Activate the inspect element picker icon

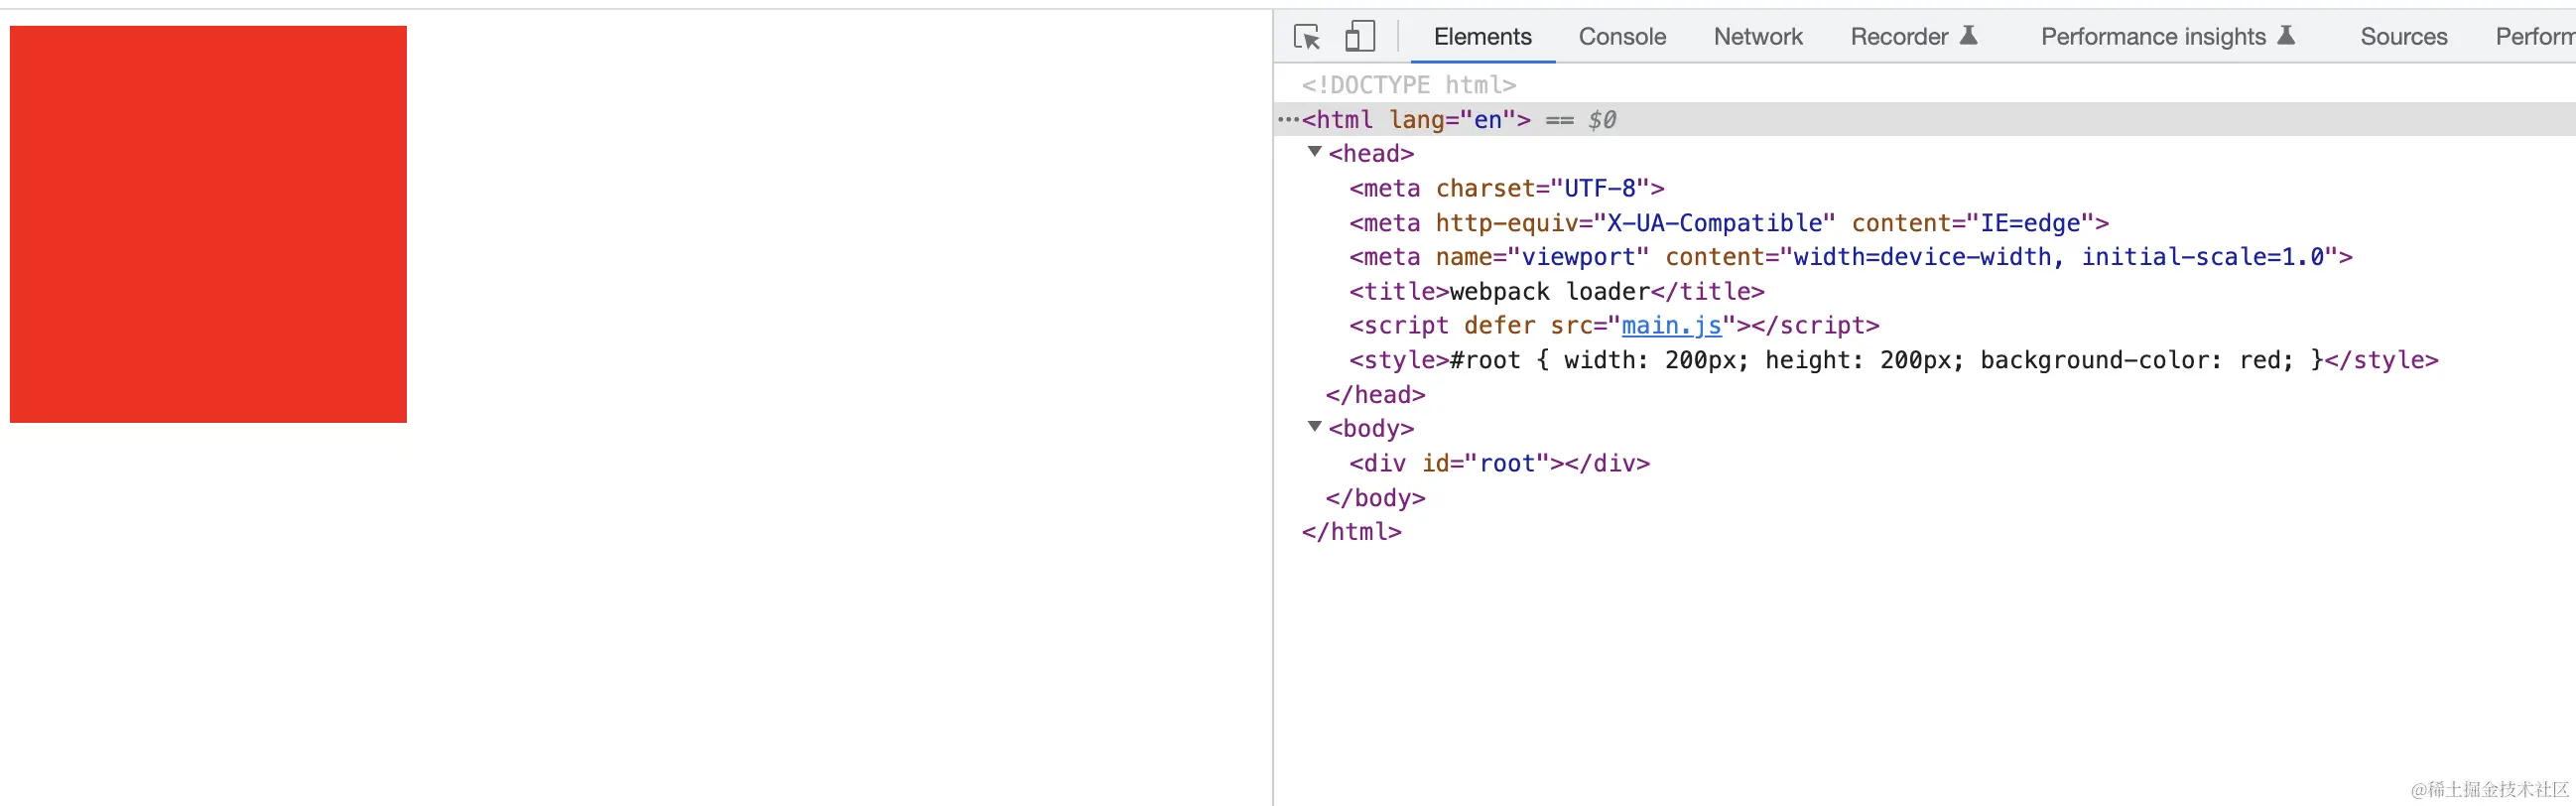(x=1306, y=37)
